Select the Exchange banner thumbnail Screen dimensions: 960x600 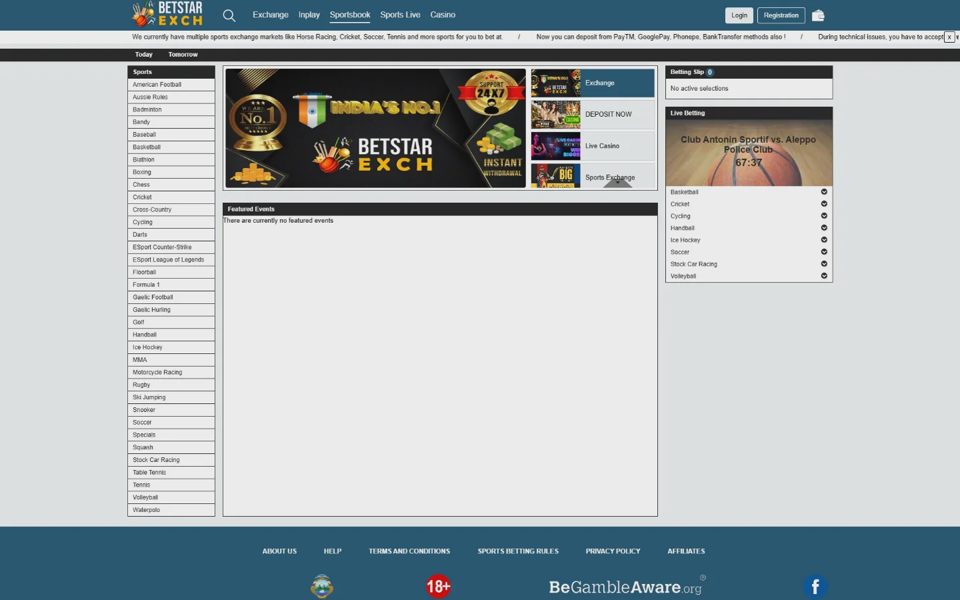pos(593,83)
